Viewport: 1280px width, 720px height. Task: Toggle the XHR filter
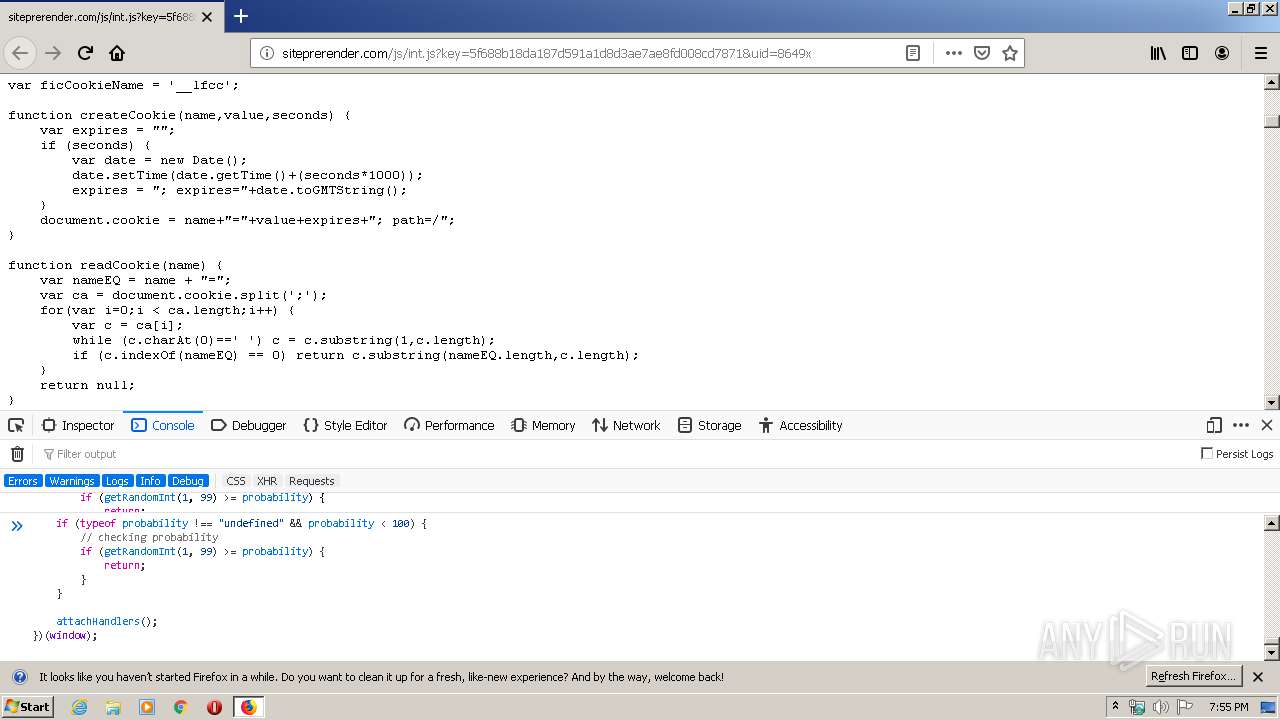pyautogui.click(x=267, y=481)
